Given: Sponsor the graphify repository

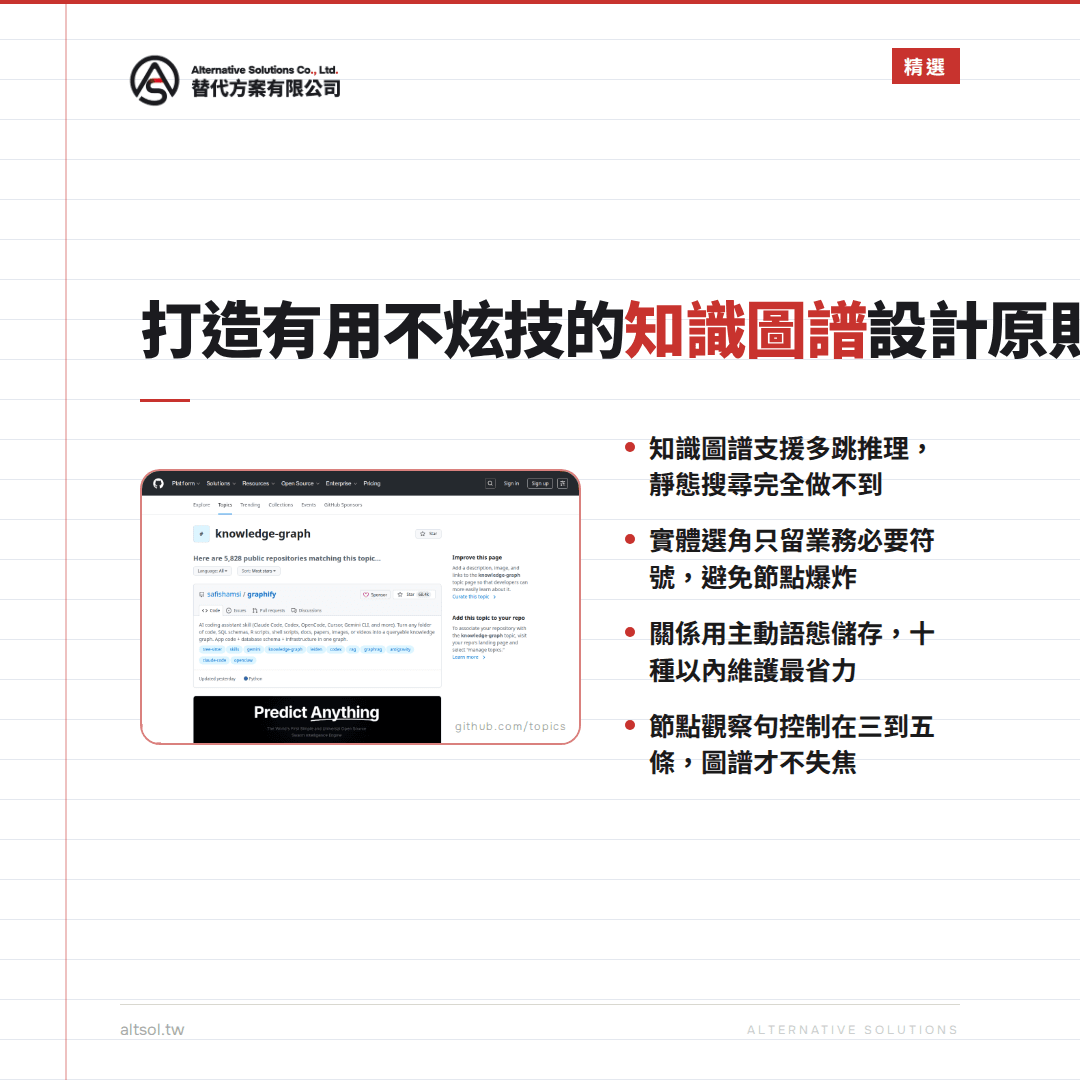Looking at the screenshot, I should tap(375, 594).
